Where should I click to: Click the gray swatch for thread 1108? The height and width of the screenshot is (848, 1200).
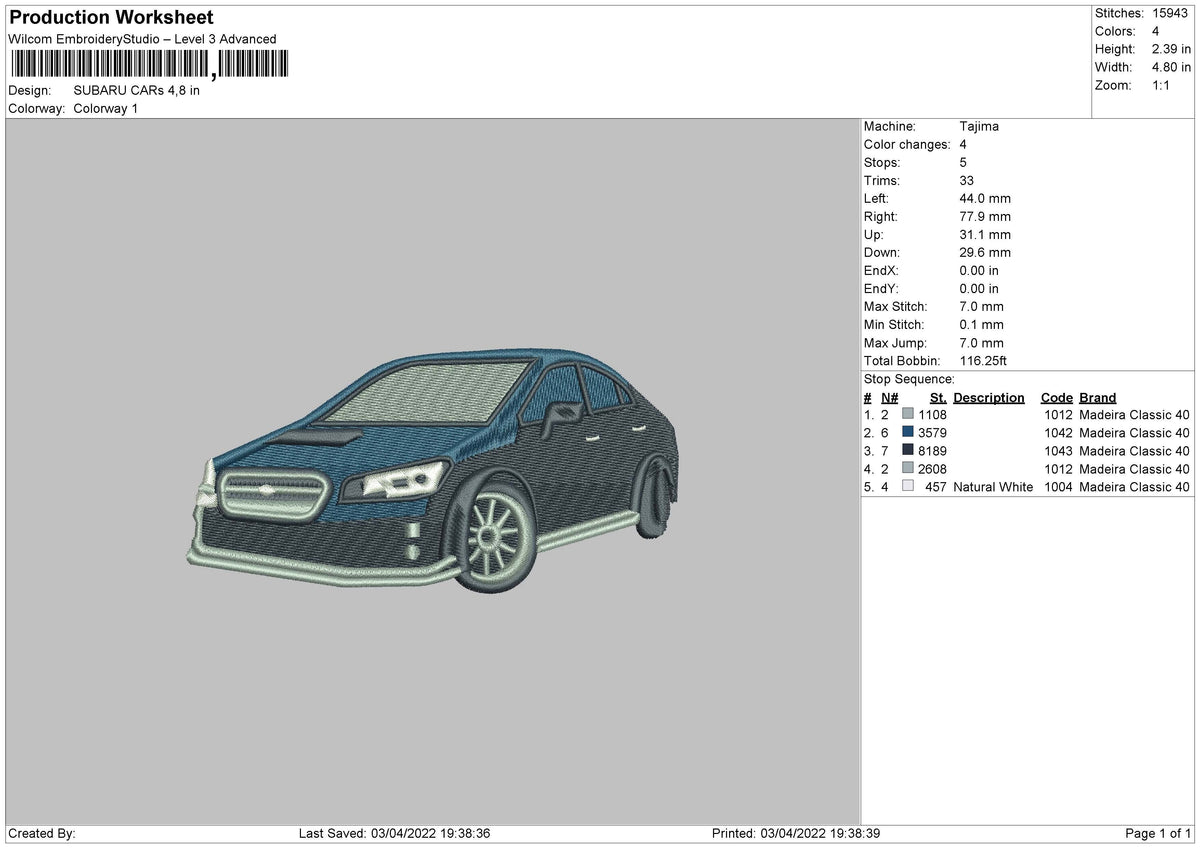pyautogui.click(x=908, y=415)
